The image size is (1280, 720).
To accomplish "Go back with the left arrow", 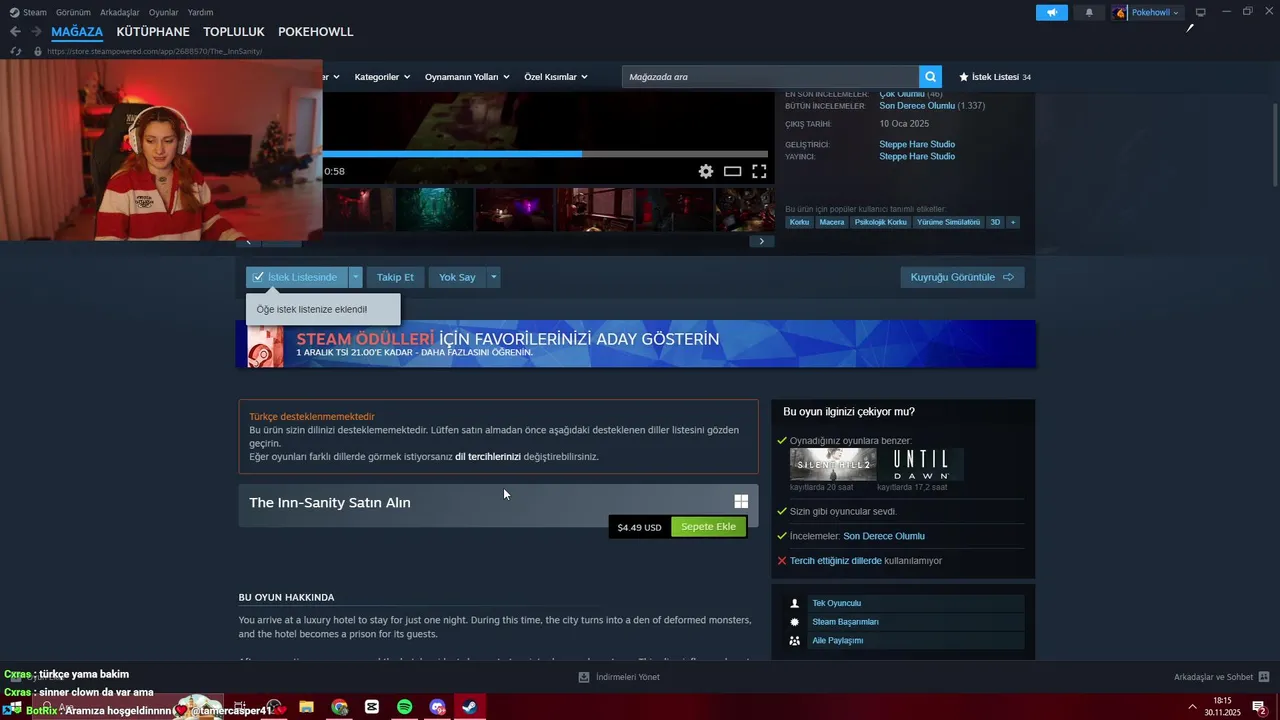I will point(15,32).
